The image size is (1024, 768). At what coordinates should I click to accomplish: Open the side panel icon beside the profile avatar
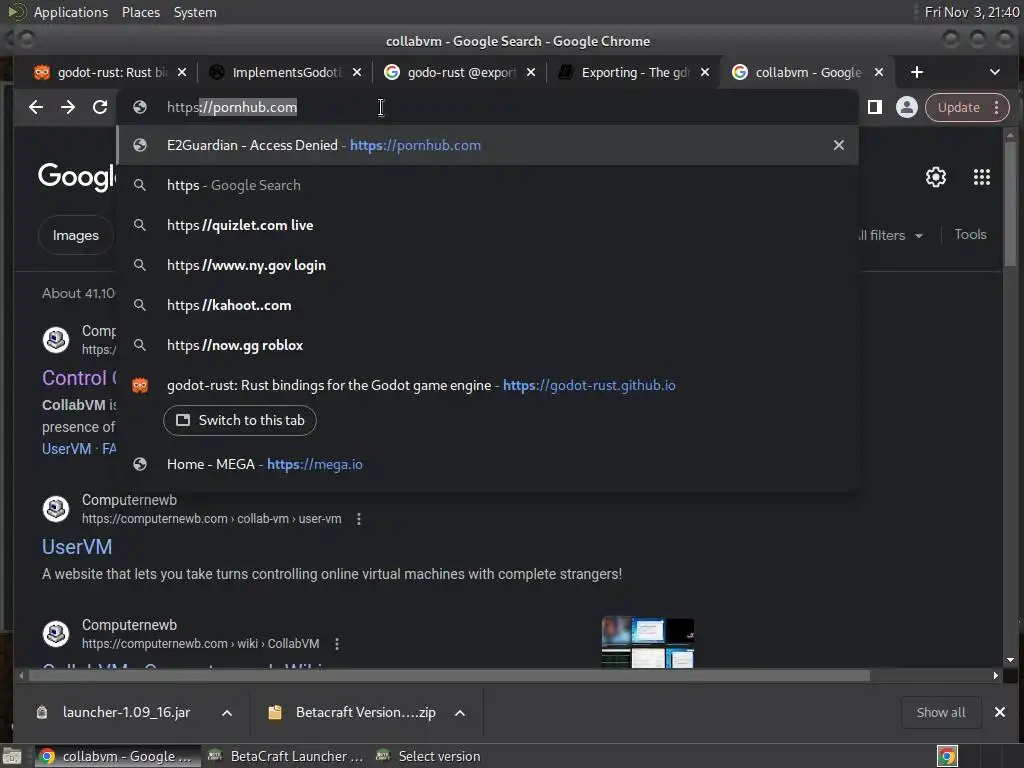click(875, 107)
